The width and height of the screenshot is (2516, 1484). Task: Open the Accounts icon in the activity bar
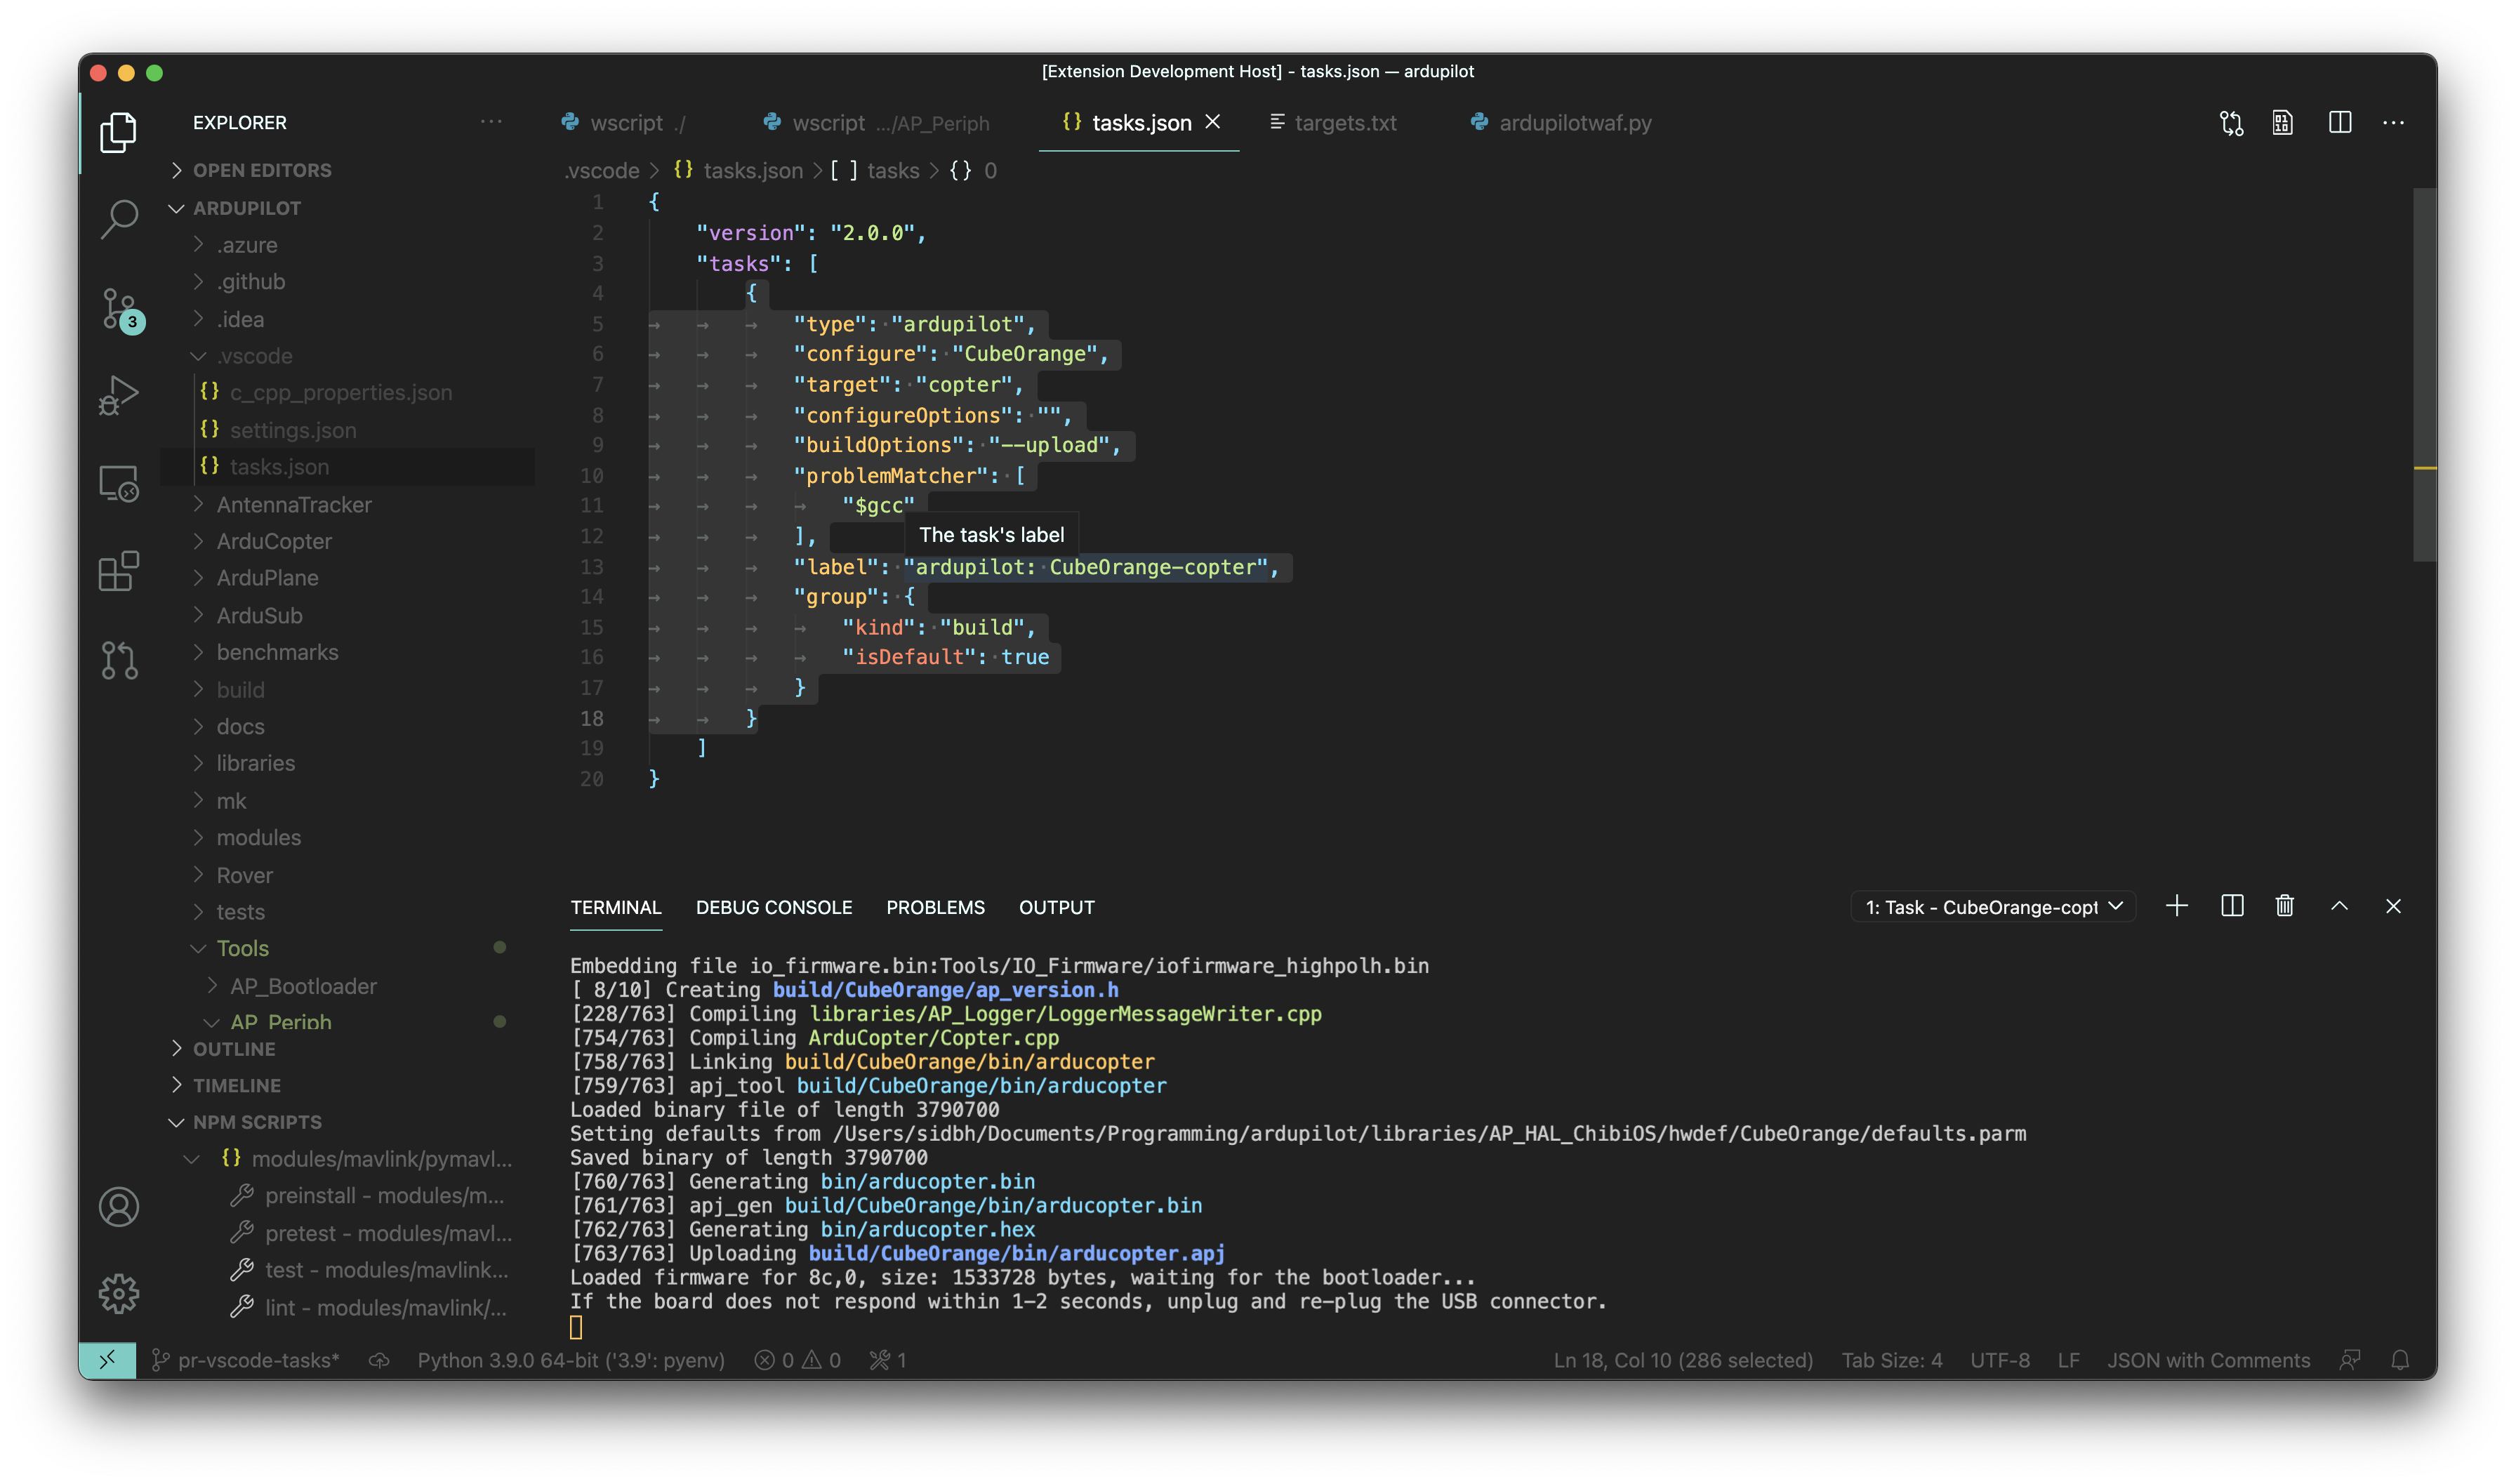[x=118, y=1206]
